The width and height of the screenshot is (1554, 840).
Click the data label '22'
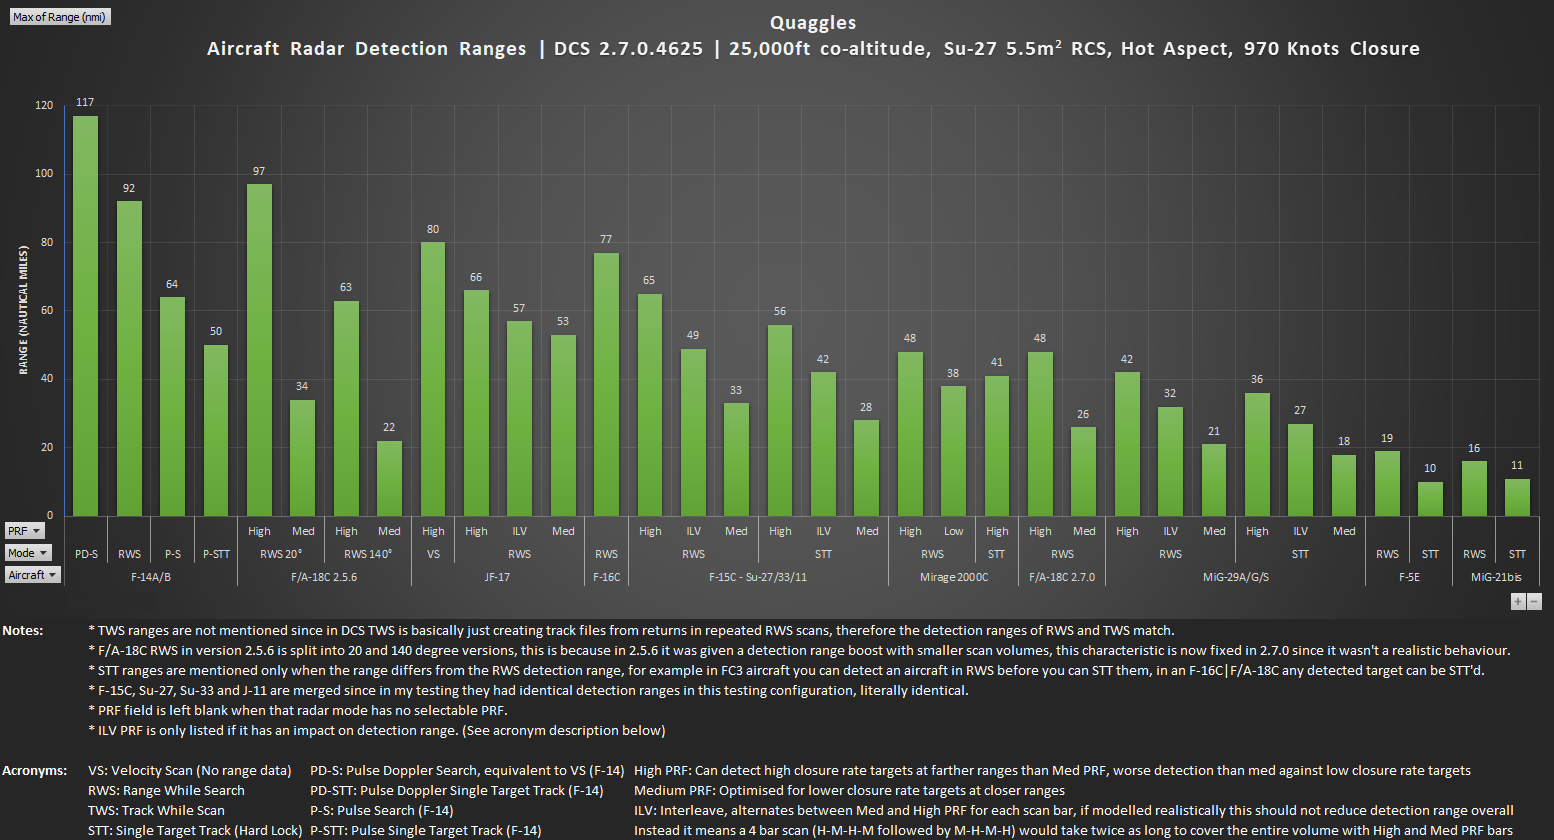click(x=389, y=427)
